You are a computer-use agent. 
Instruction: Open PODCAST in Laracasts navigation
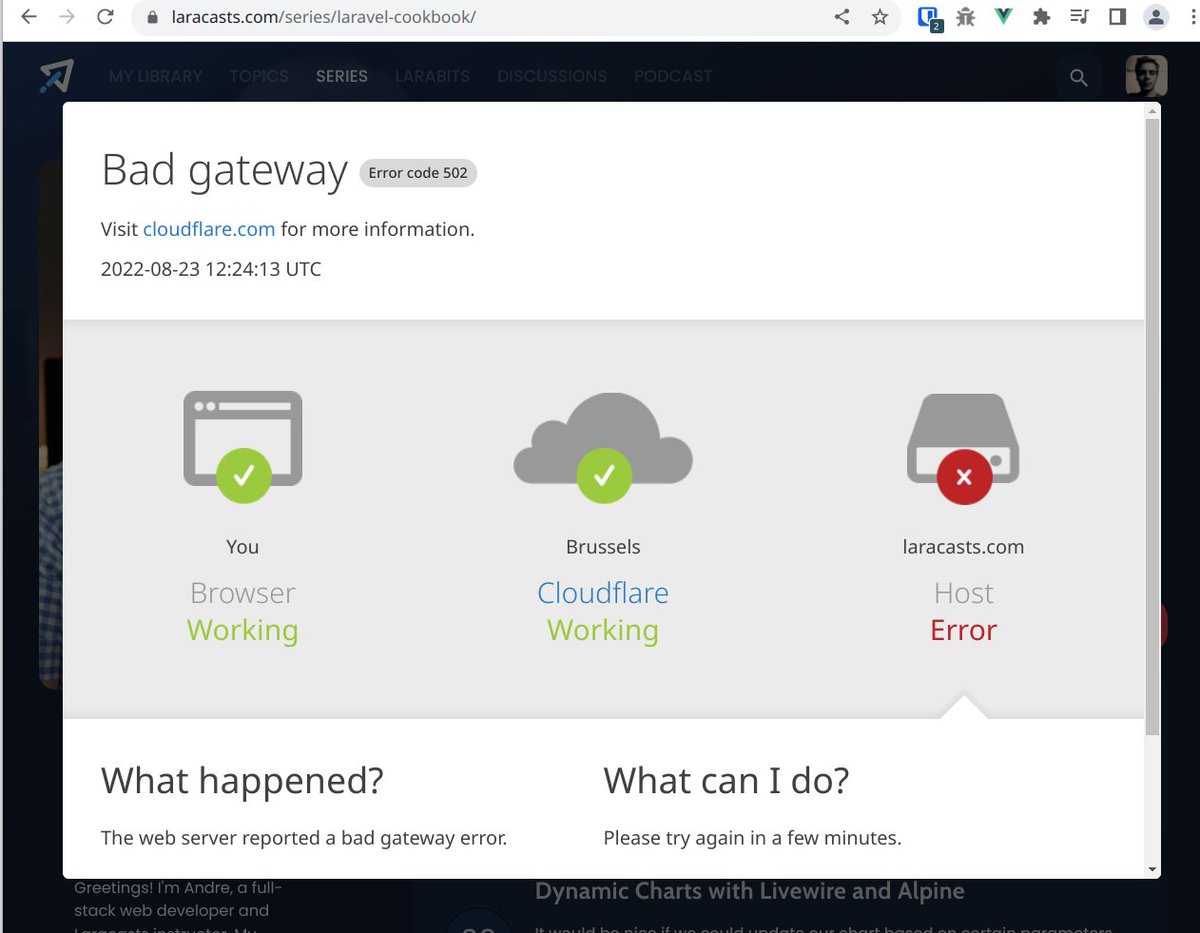[x=673, y=76]
